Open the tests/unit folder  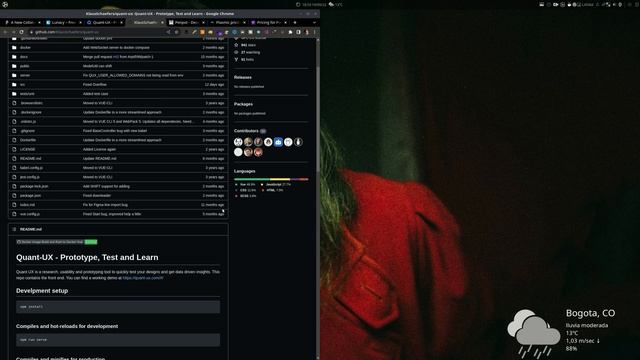(27, 94)
